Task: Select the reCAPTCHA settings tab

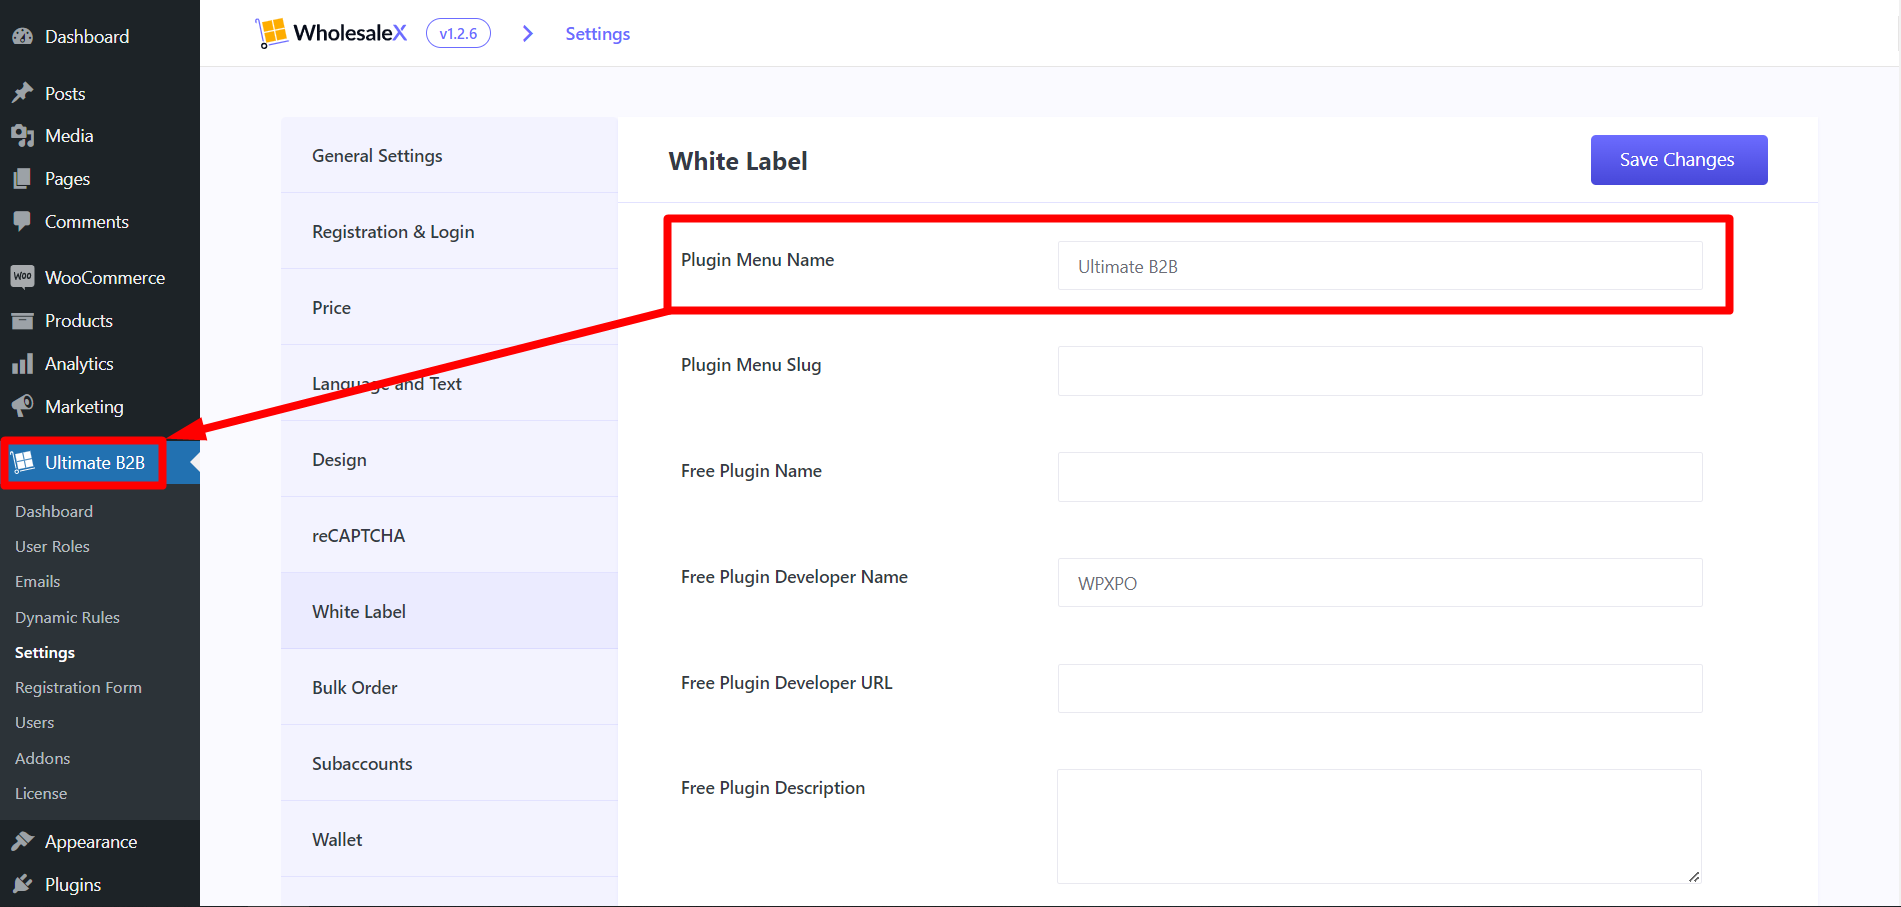Action: coord(449,535)
